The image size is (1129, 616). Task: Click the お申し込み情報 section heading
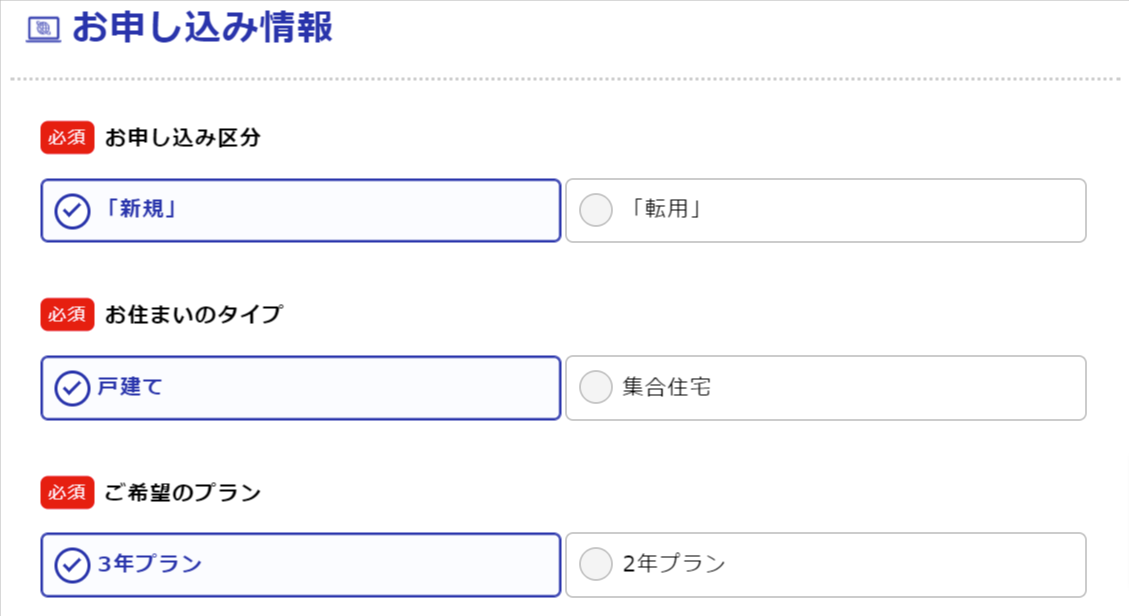coord(200,28)
